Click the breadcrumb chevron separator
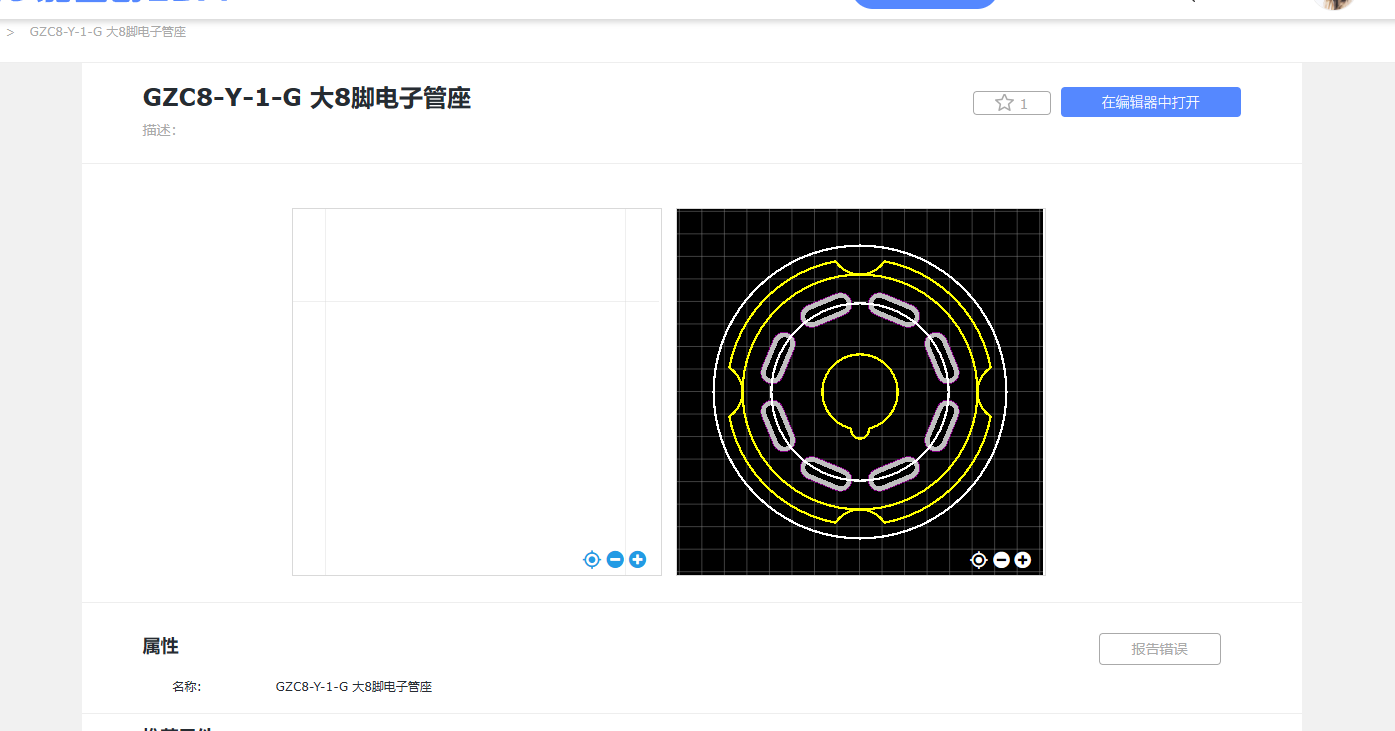The image size is (1395, 731). [x=10, y=32]
